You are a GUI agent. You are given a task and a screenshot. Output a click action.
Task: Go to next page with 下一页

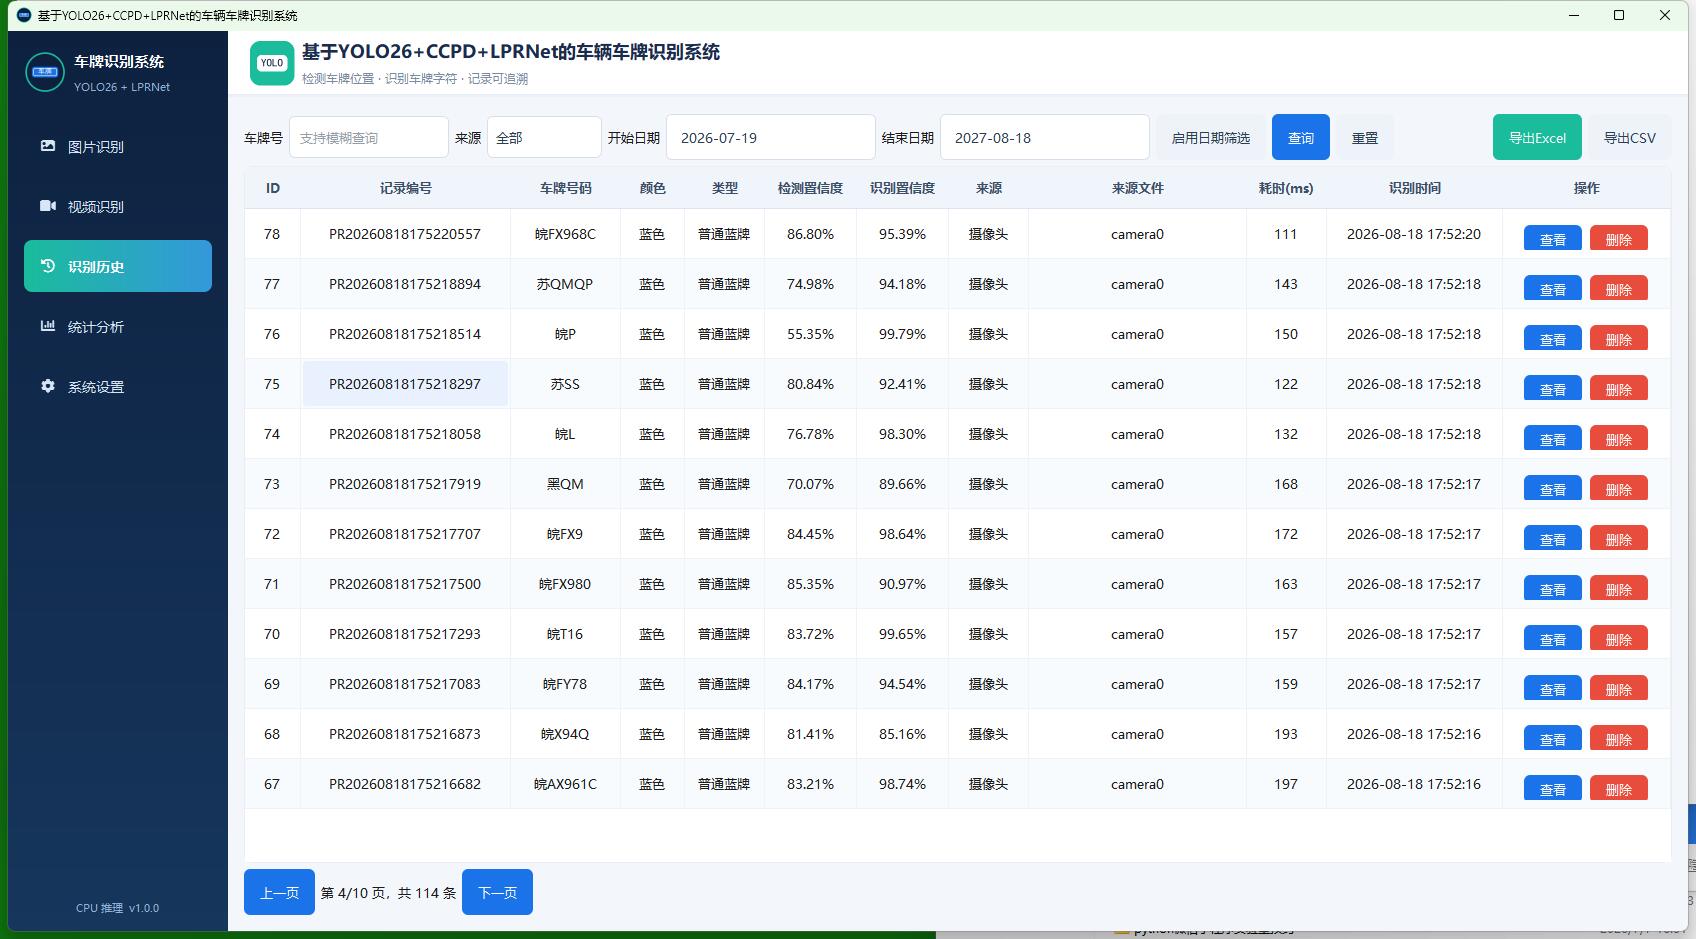(497, 892)
